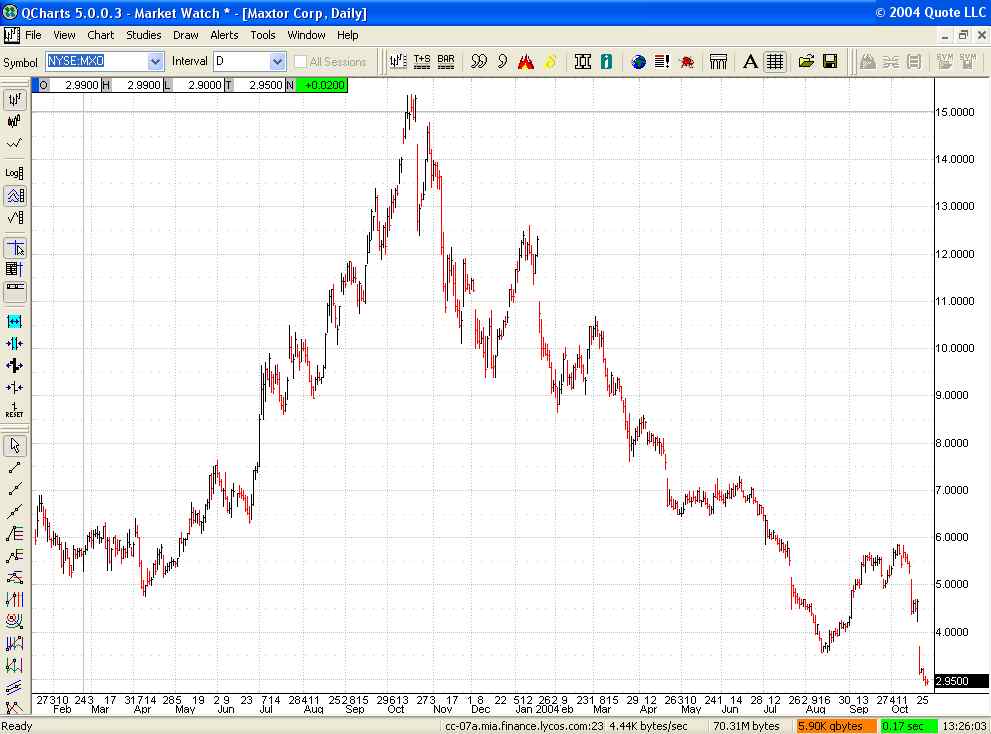Screen dimensions: 991x734
Task: Open the View menu
Action: coord(64,35)
